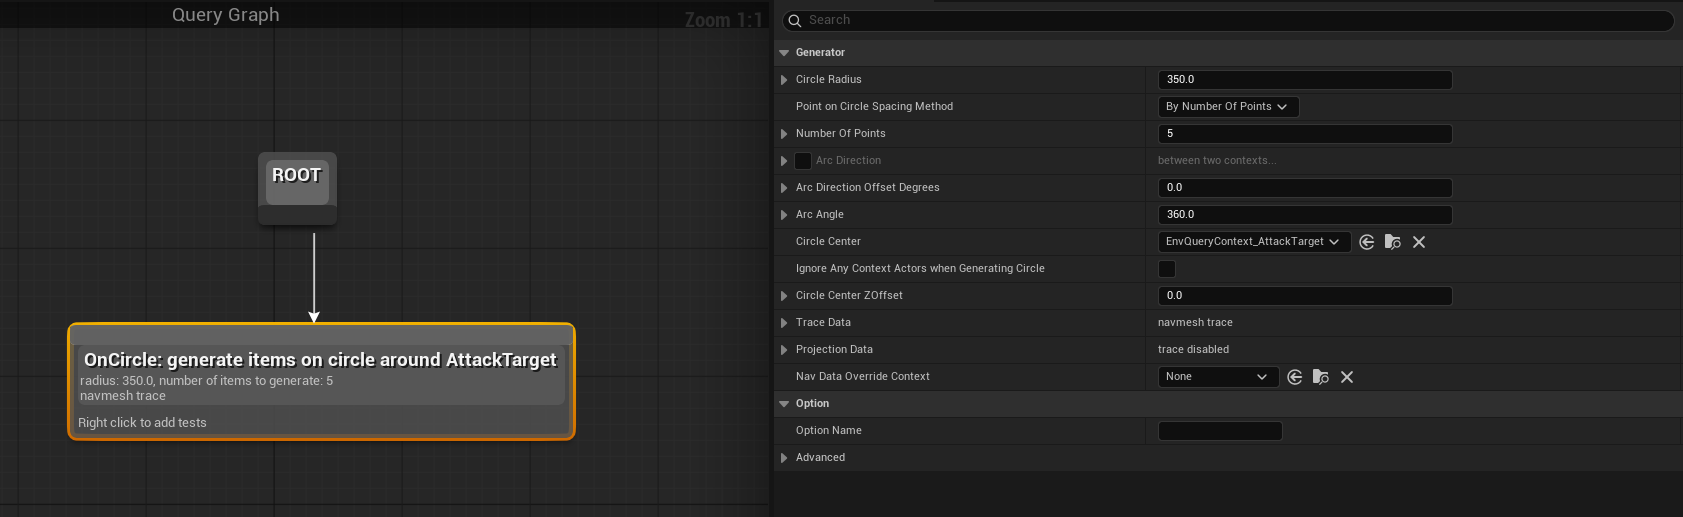Click 'trace disabled' value of Projection Data

[1193, 350]
